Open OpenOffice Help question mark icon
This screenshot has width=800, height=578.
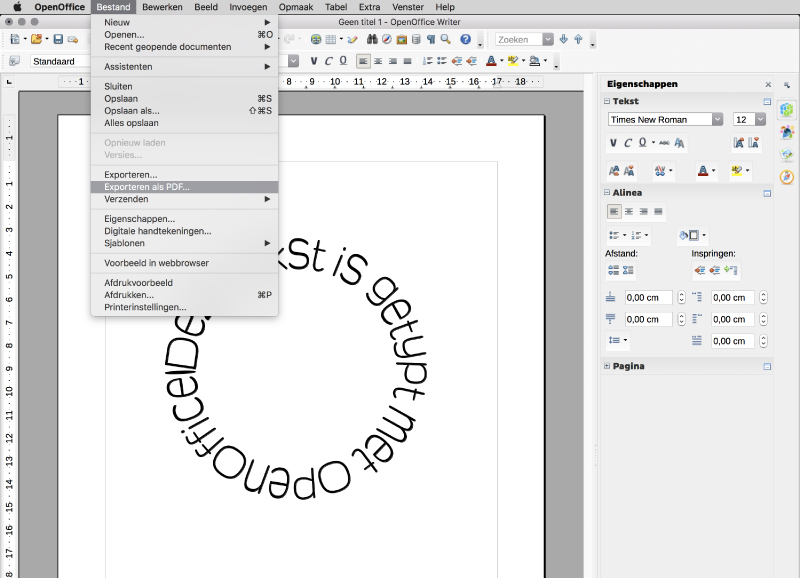(465, 39)
